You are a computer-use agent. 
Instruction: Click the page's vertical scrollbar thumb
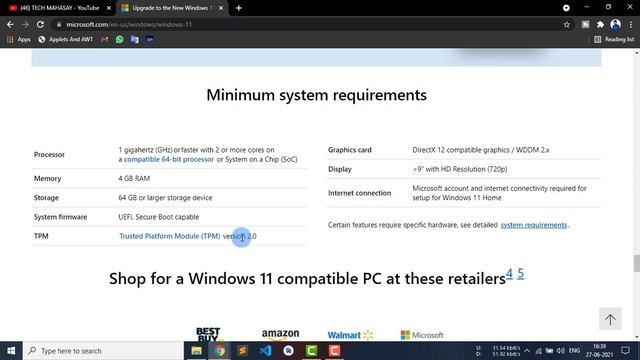637,263
